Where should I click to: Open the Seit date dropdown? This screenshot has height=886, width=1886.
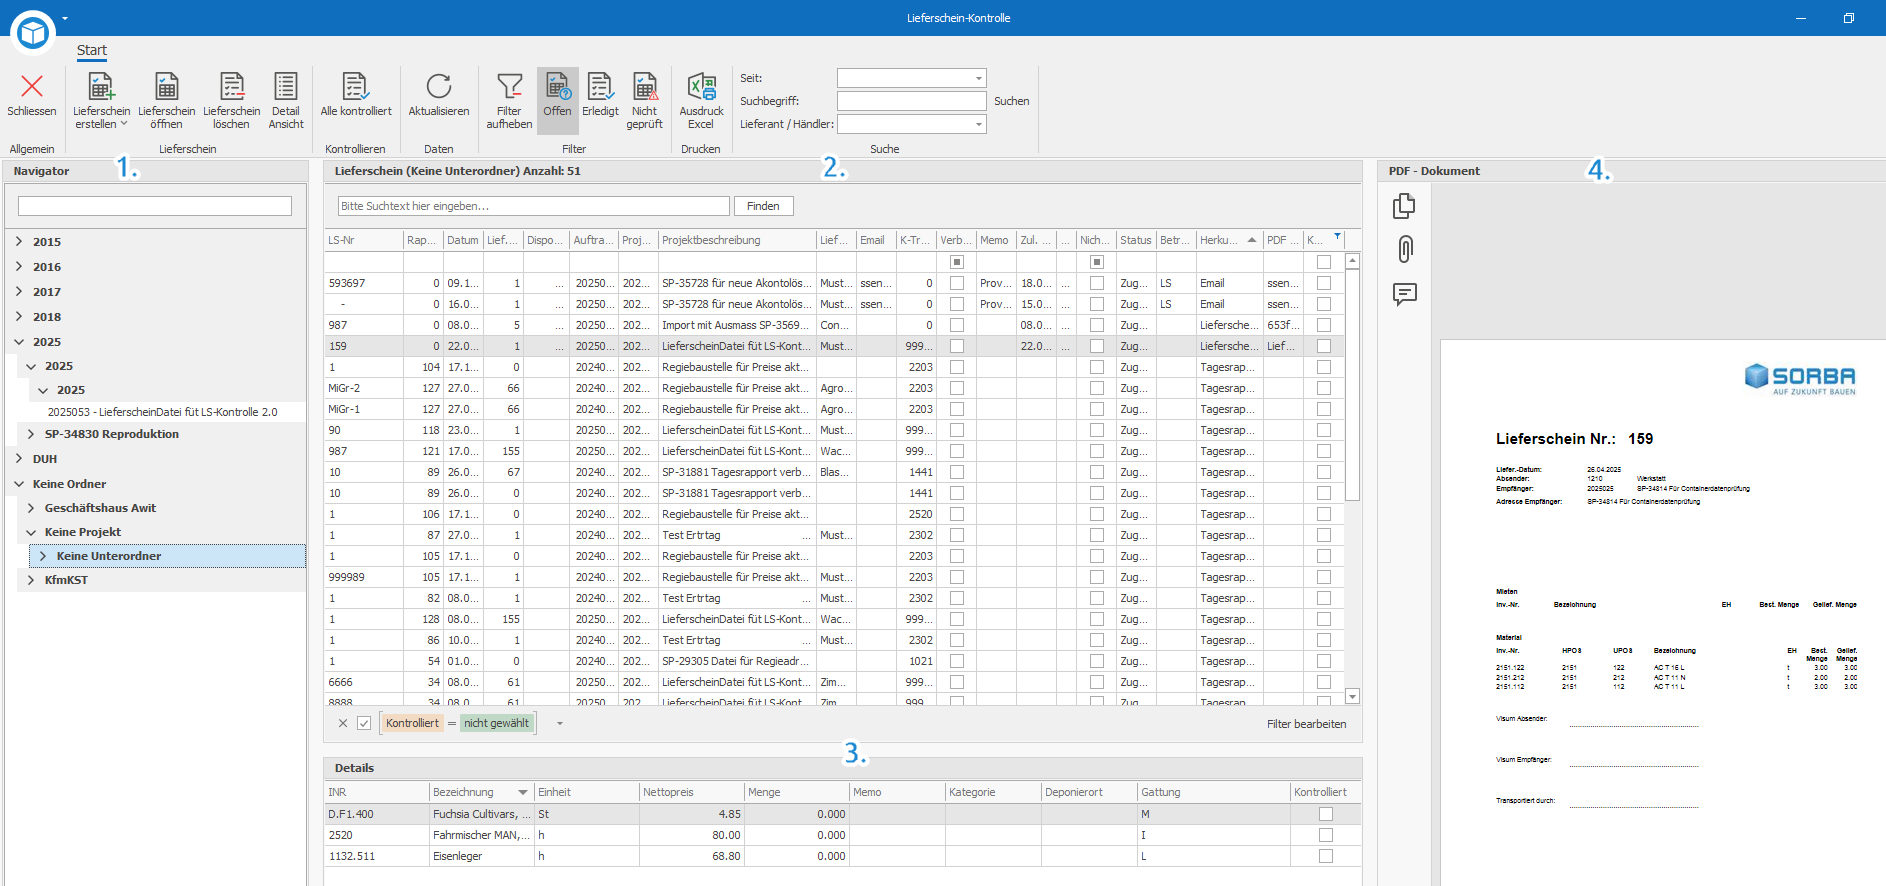(978, 78)
